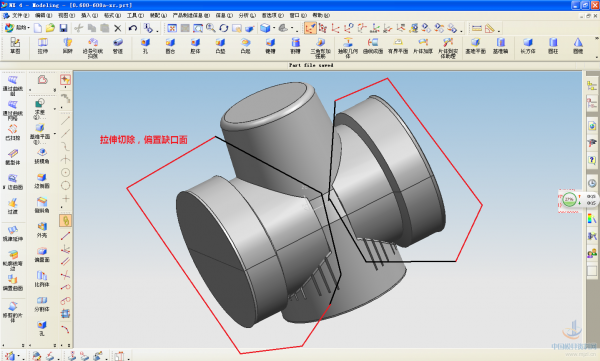The width and height of the screenshot is (600, 361).
Task: Create a Cylinder (圆柱) primitive
Action: pos(553,46)
